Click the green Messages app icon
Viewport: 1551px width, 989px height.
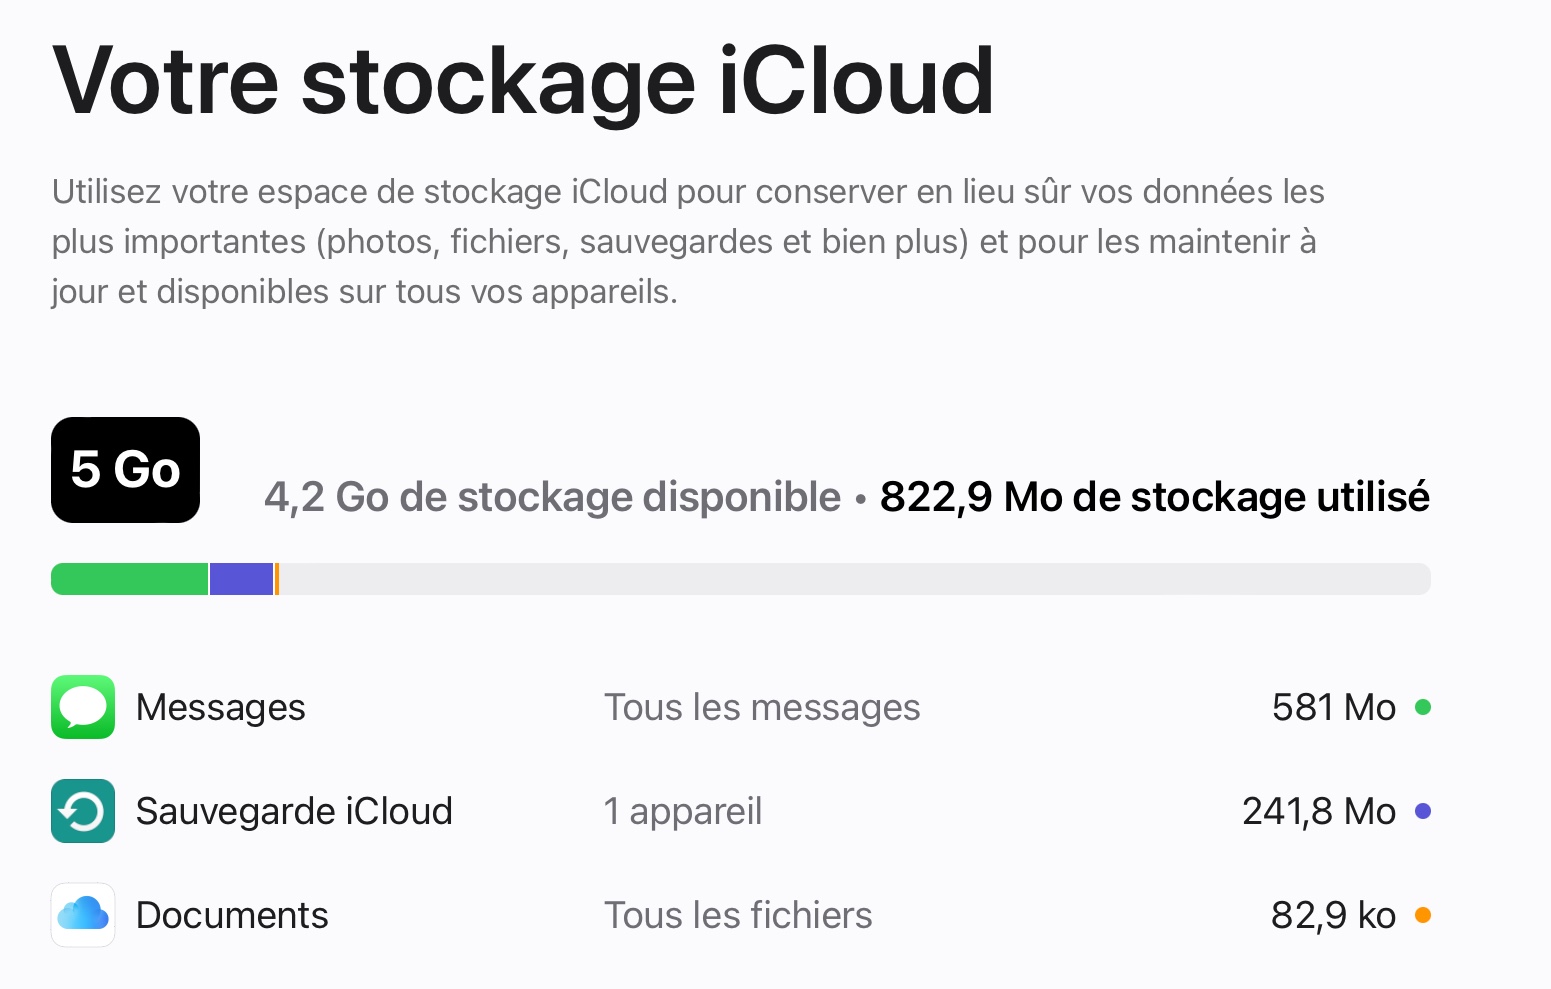coord(83,707)
